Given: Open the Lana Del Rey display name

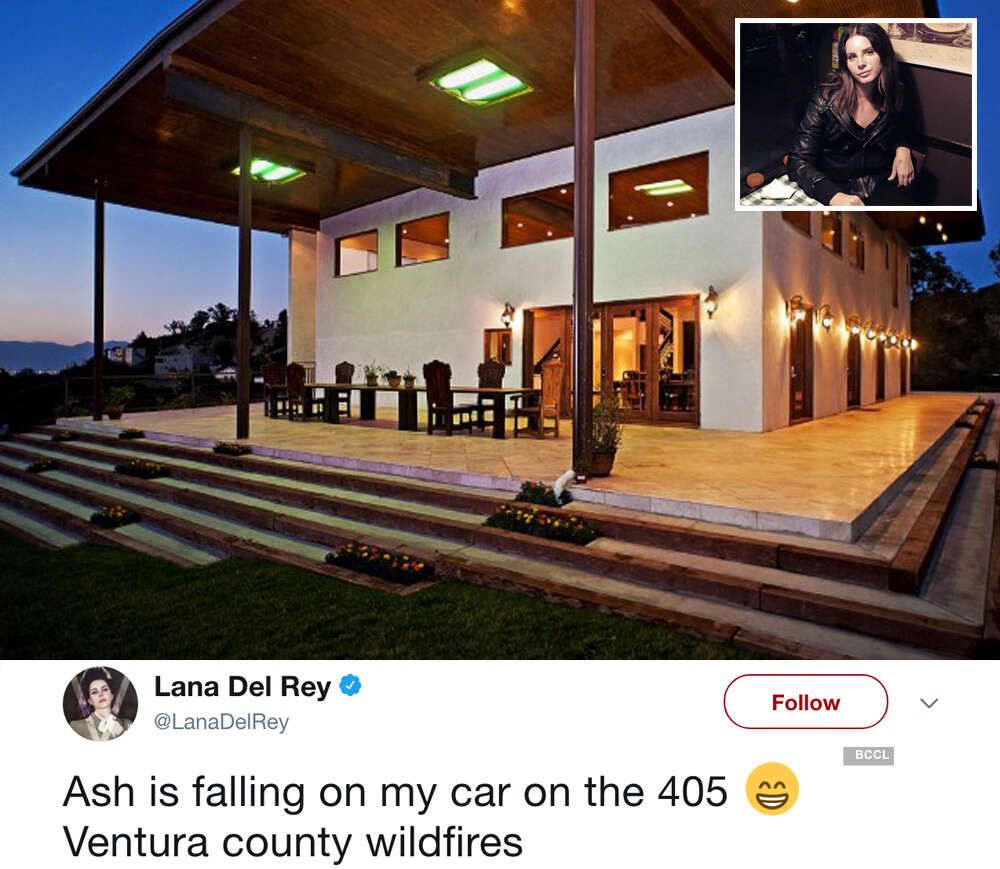Looking at the screenshot, I should (x=242, y=687).
